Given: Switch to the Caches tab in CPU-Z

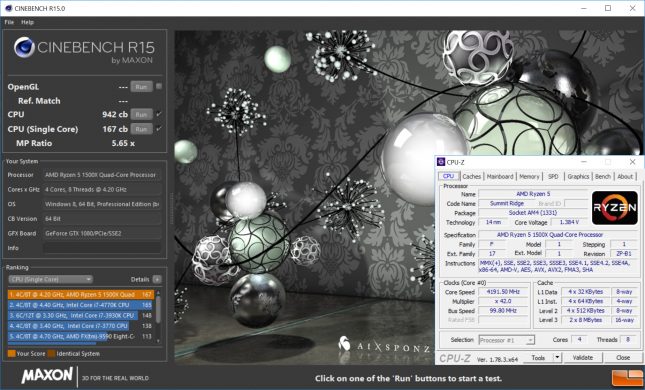Looking at the screenshot, I should coord(471,176).
